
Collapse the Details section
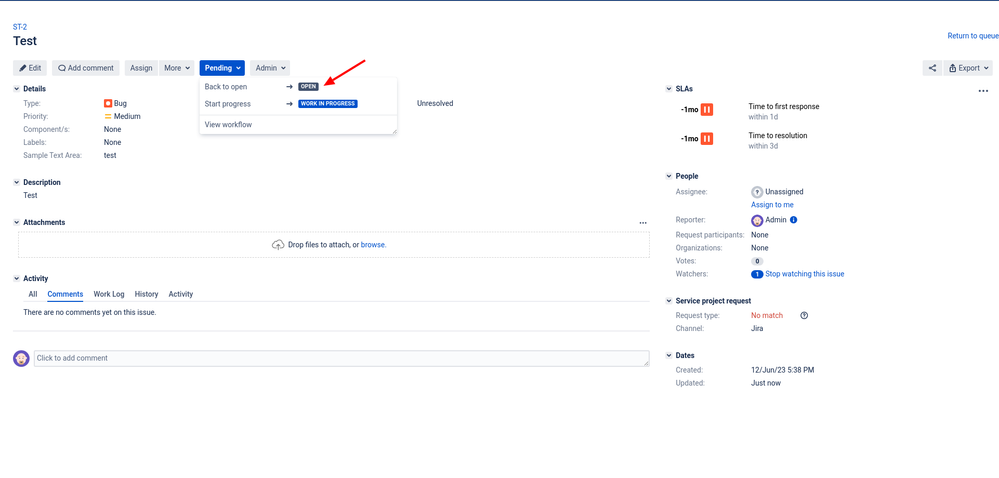[x=16, y=89]
